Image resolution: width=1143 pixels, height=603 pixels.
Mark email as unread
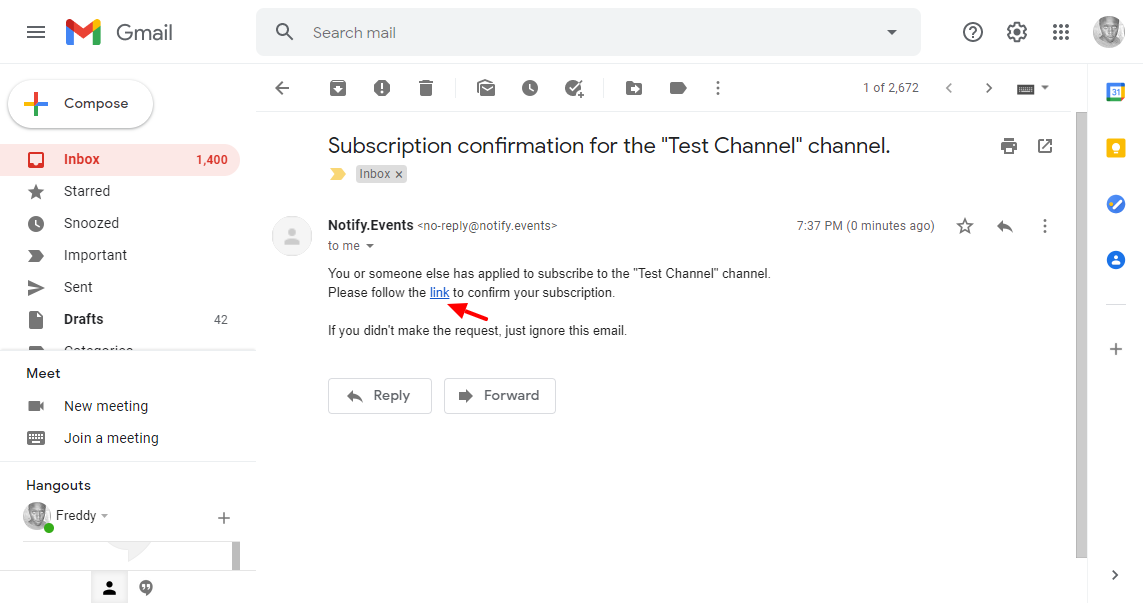tap(485, 88)
